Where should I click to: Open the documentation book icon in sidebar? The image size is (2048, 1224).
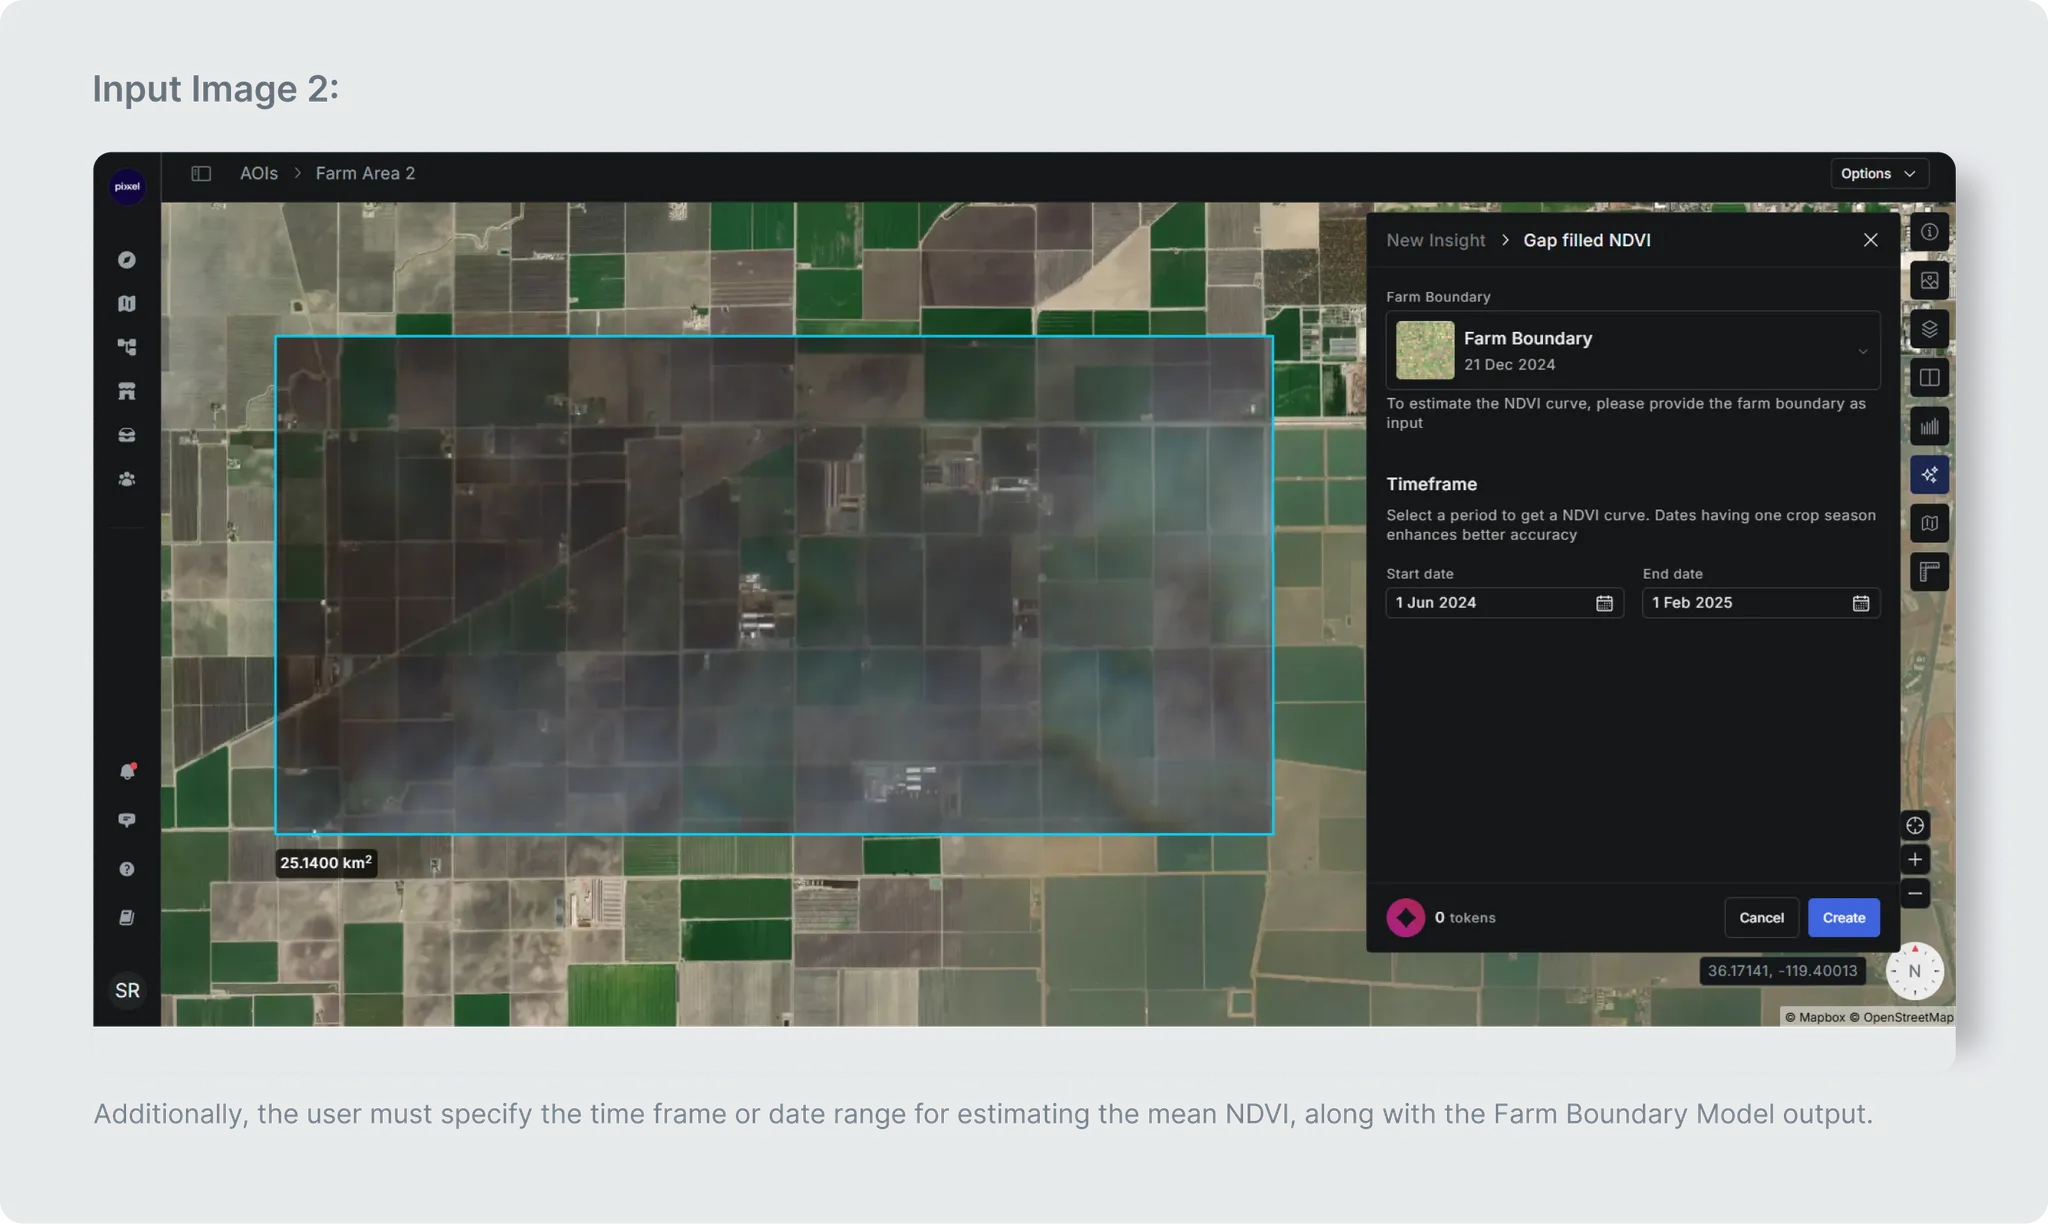click(x=127, y=917)
